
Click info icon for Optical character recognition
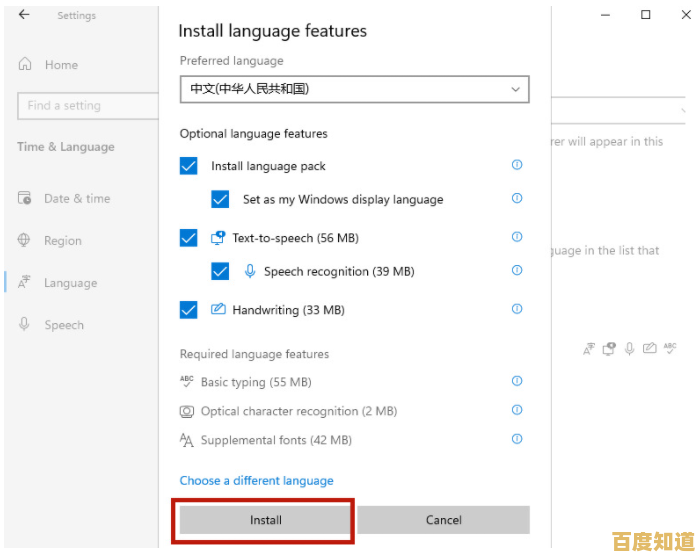[517, 410]
